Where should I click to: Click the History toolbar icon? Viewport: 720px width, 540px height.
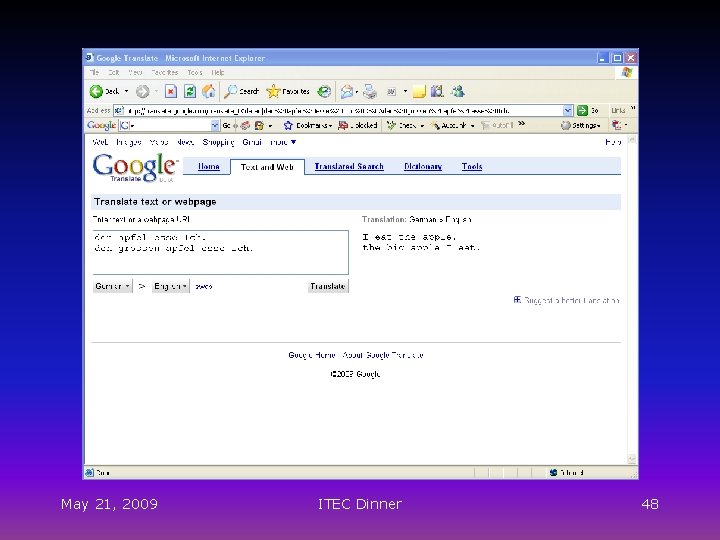[x=324, y=91]
